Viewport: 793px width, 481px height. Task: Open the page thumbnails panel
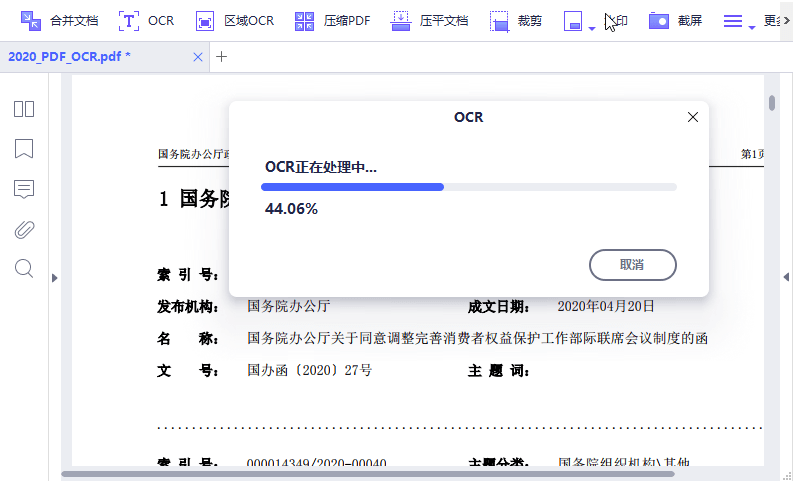coord(24,109)
